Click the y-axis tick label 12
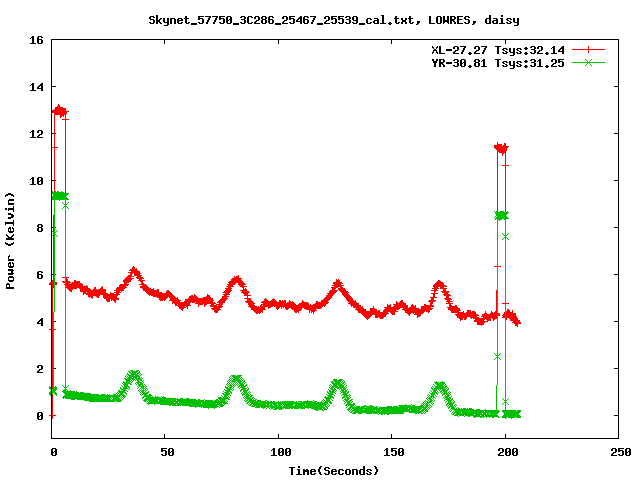 coord(36,134)
